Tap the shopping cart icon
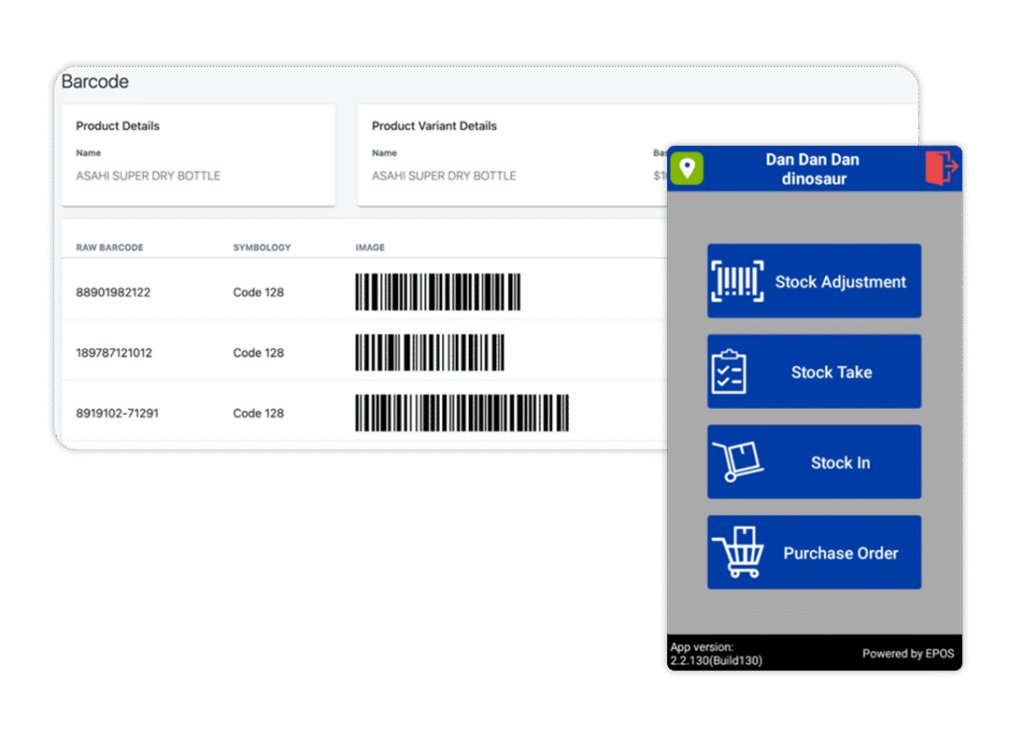Image resolution: width=1024 pixels, height=736 pixels. click(x=738, y=552)
